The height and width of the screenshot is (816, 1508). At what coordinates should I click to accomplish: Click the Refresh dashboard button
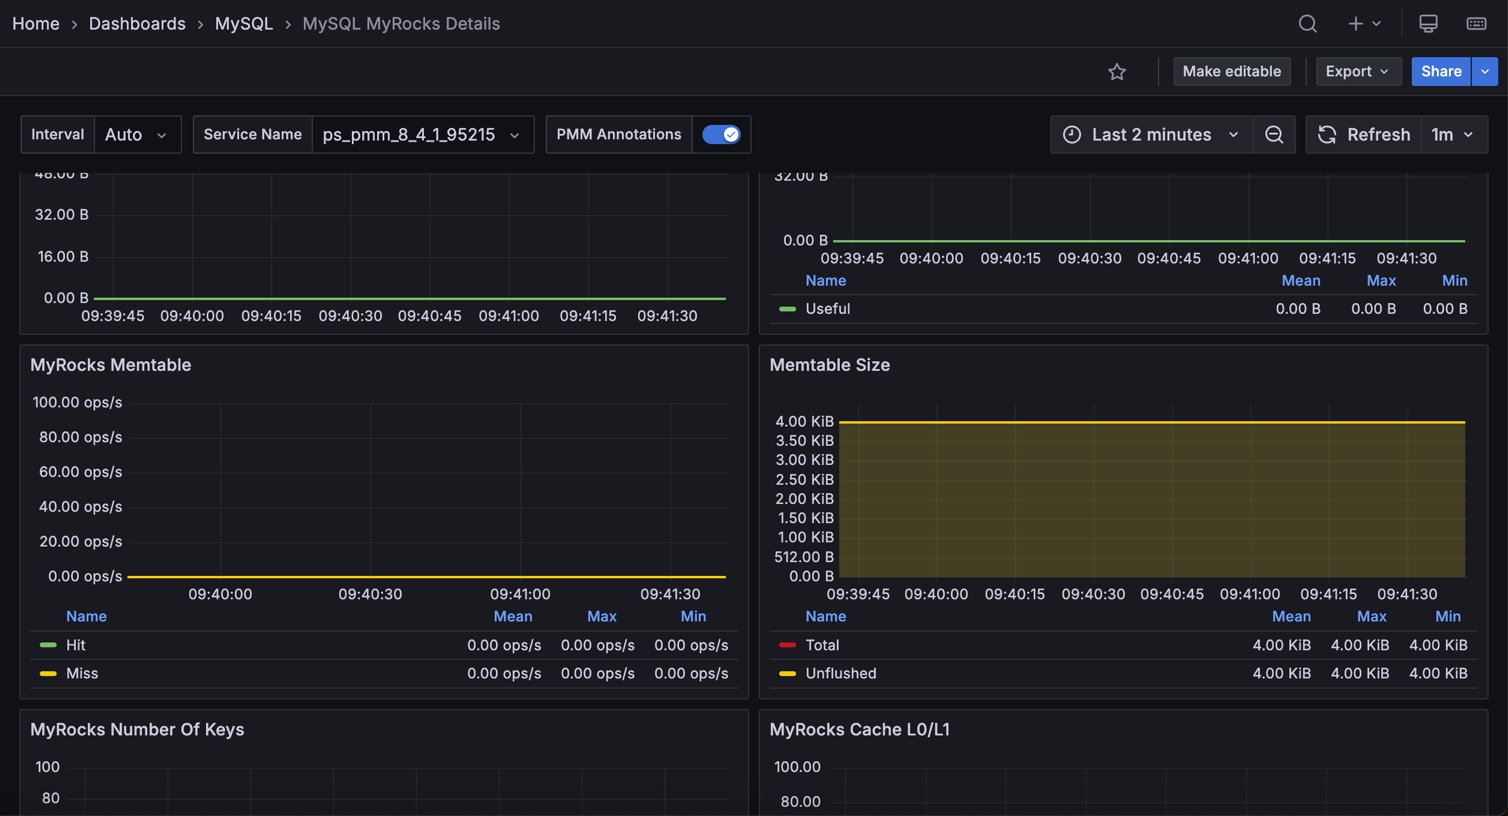tap(1364, 135)
